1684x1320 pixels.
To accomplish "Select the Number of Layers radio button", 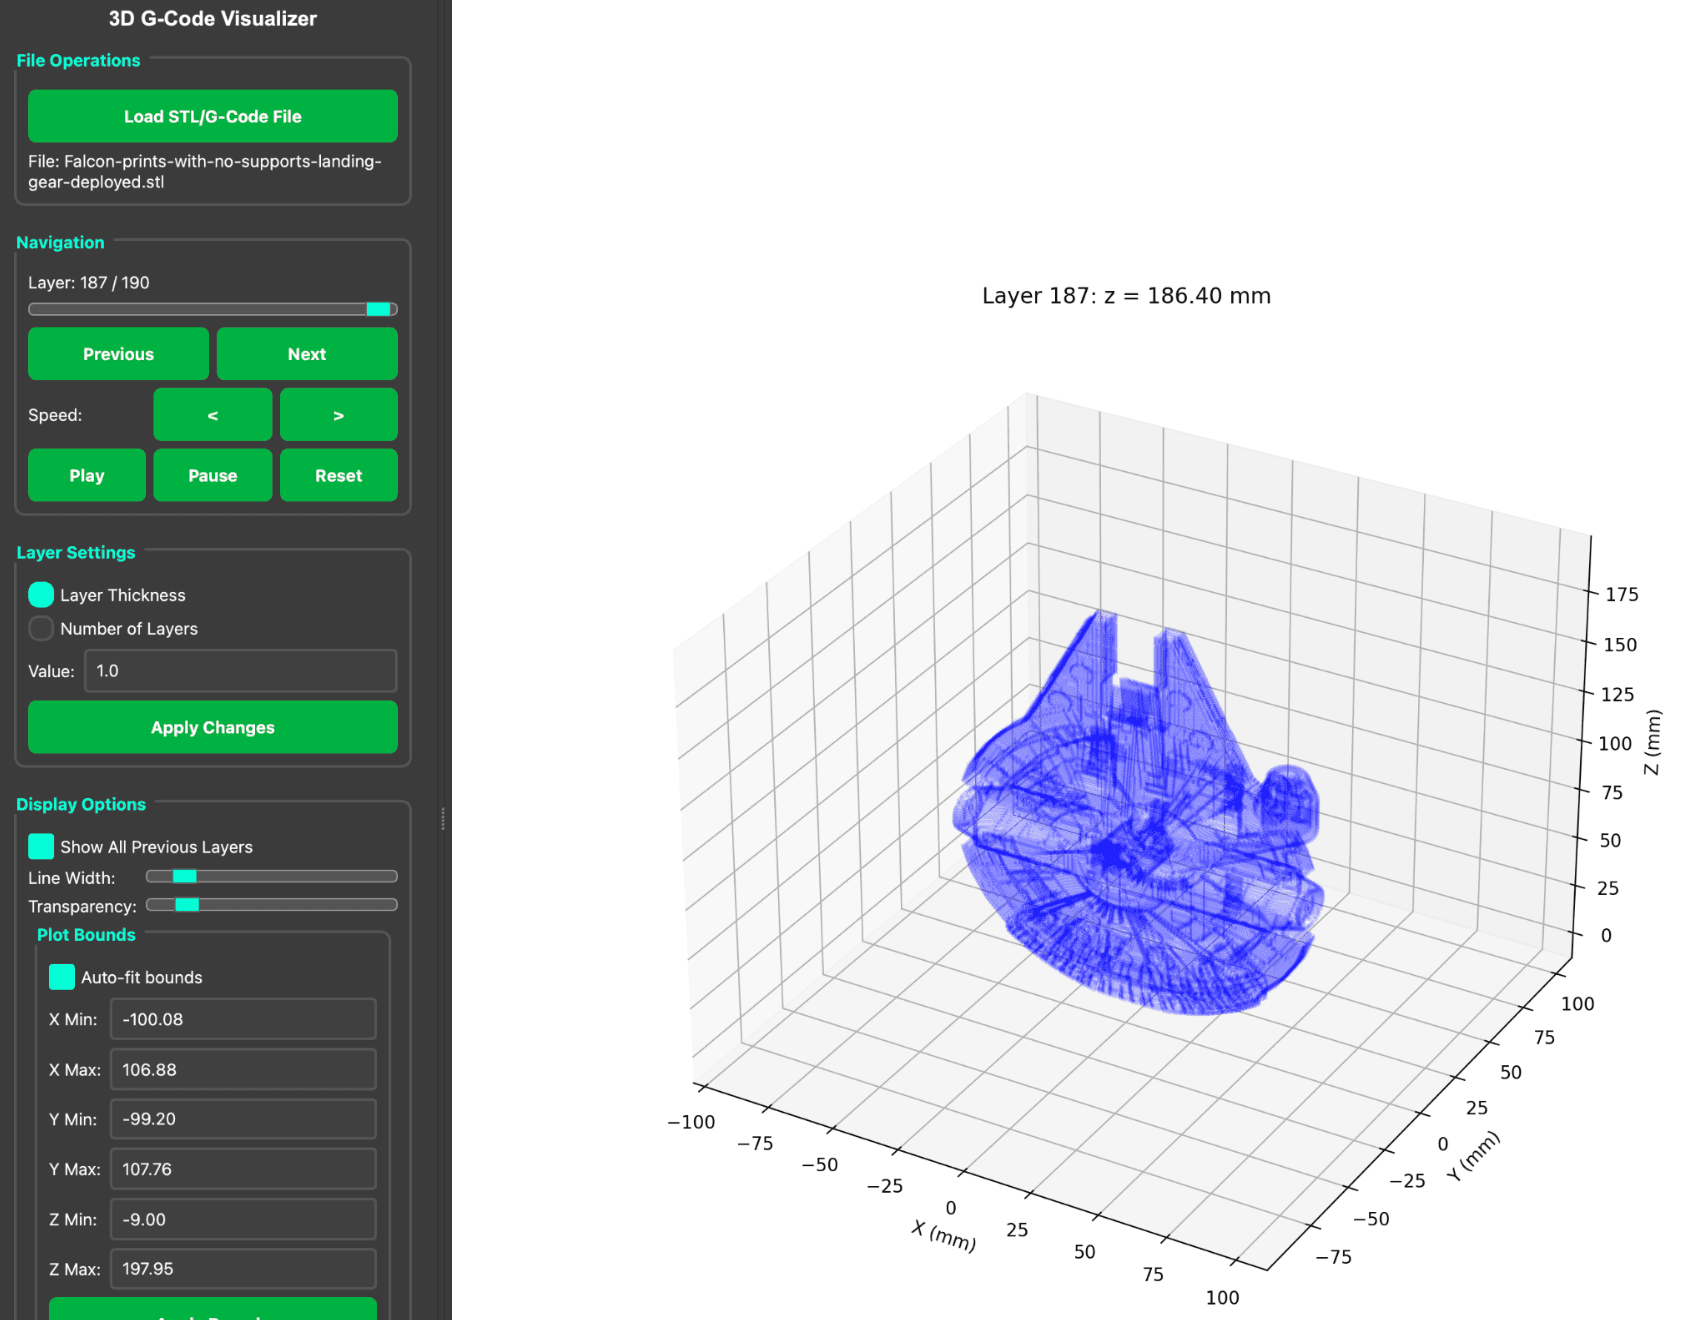I will tap(41, 628).
